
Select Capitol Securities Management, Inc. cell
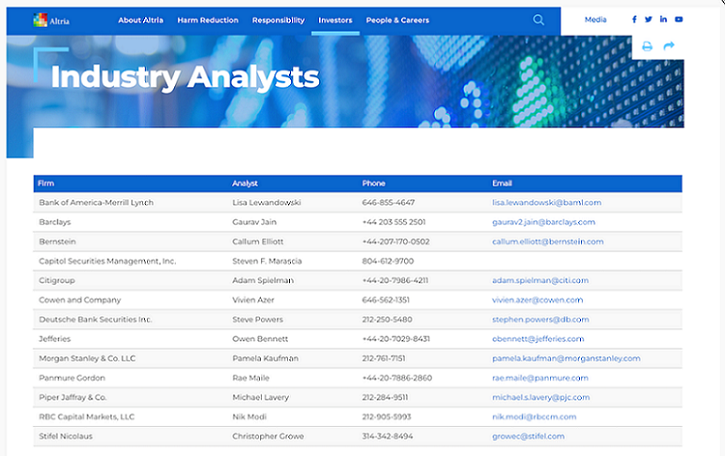(107, 261)
